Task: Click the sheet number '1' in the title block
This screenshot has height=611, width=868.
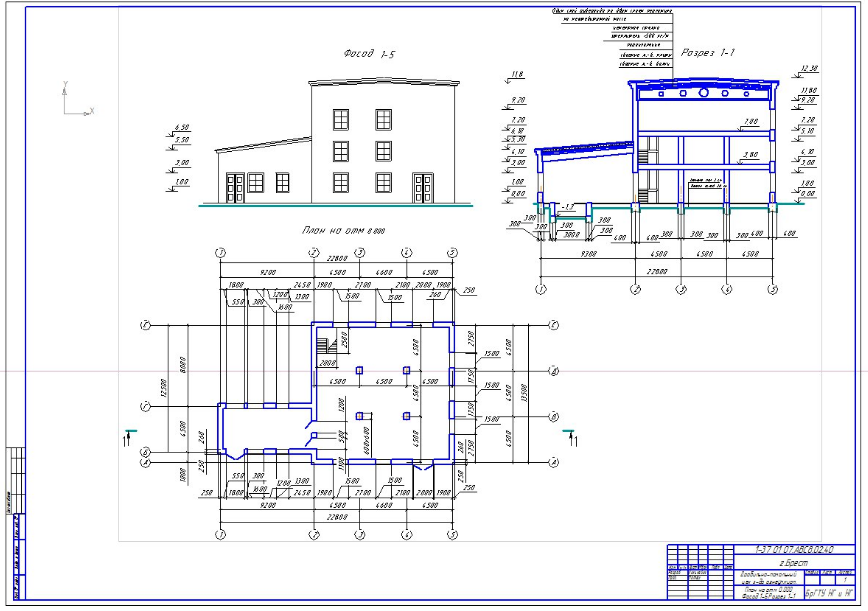Action: [x=845, y=580]
